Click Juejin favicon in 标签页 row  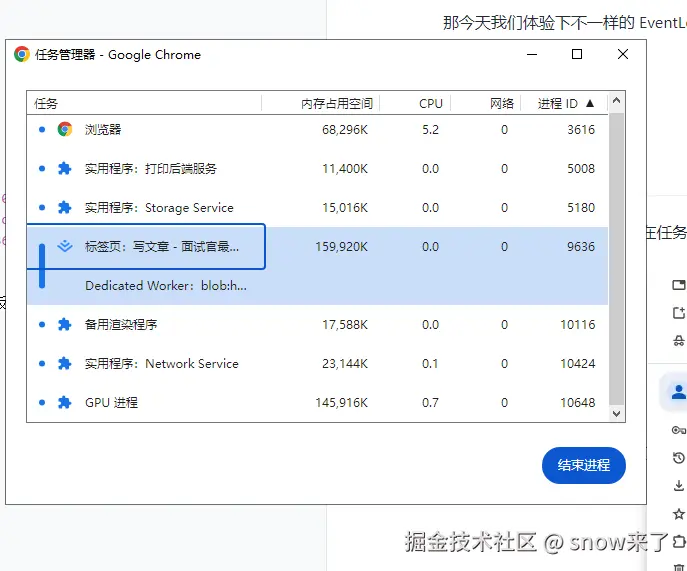pyautogui.click(x=65, y=246)
